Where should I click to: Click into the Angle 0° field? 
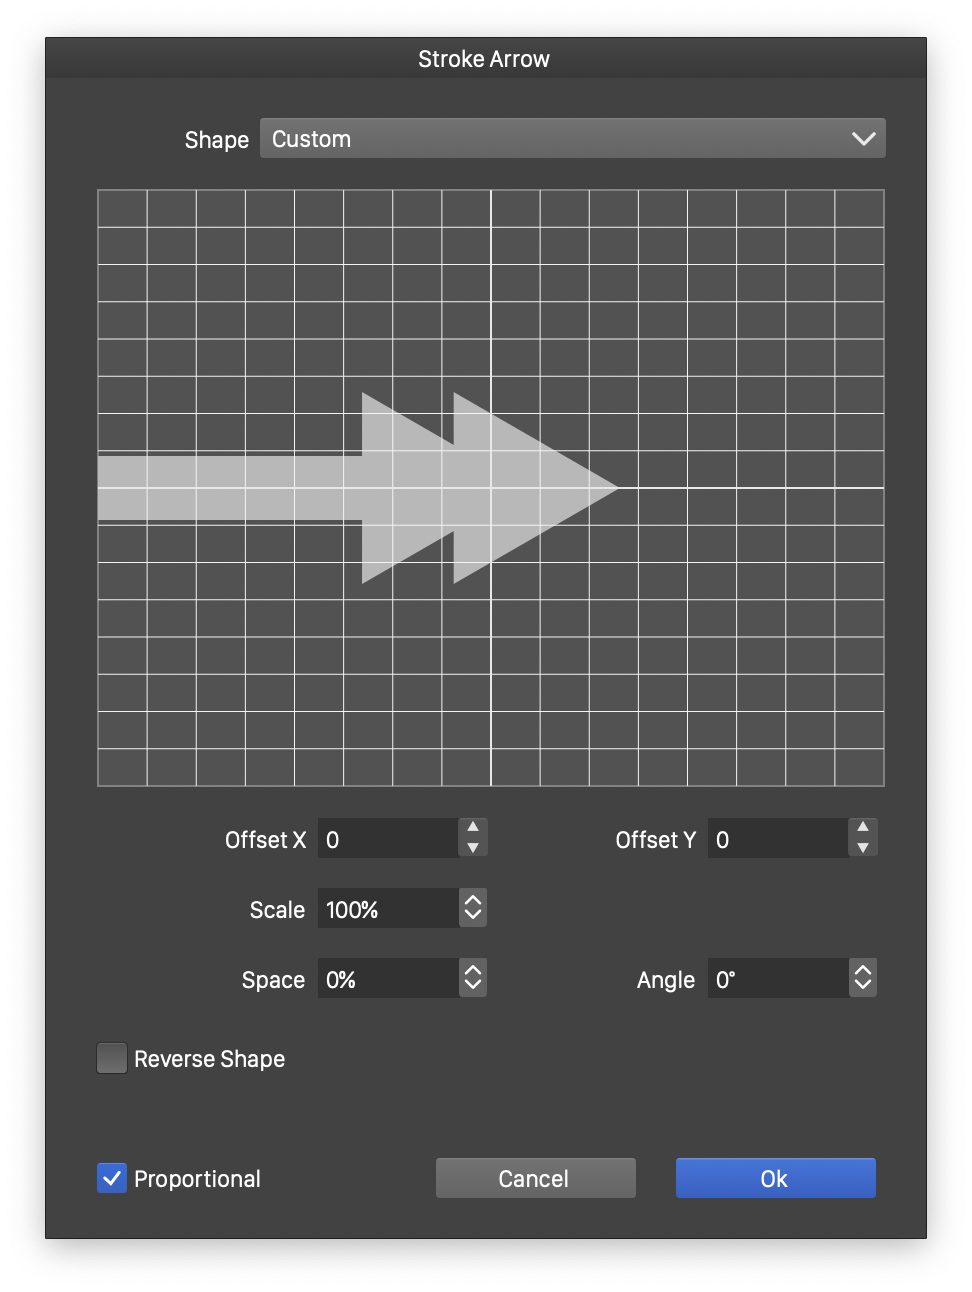778,978
